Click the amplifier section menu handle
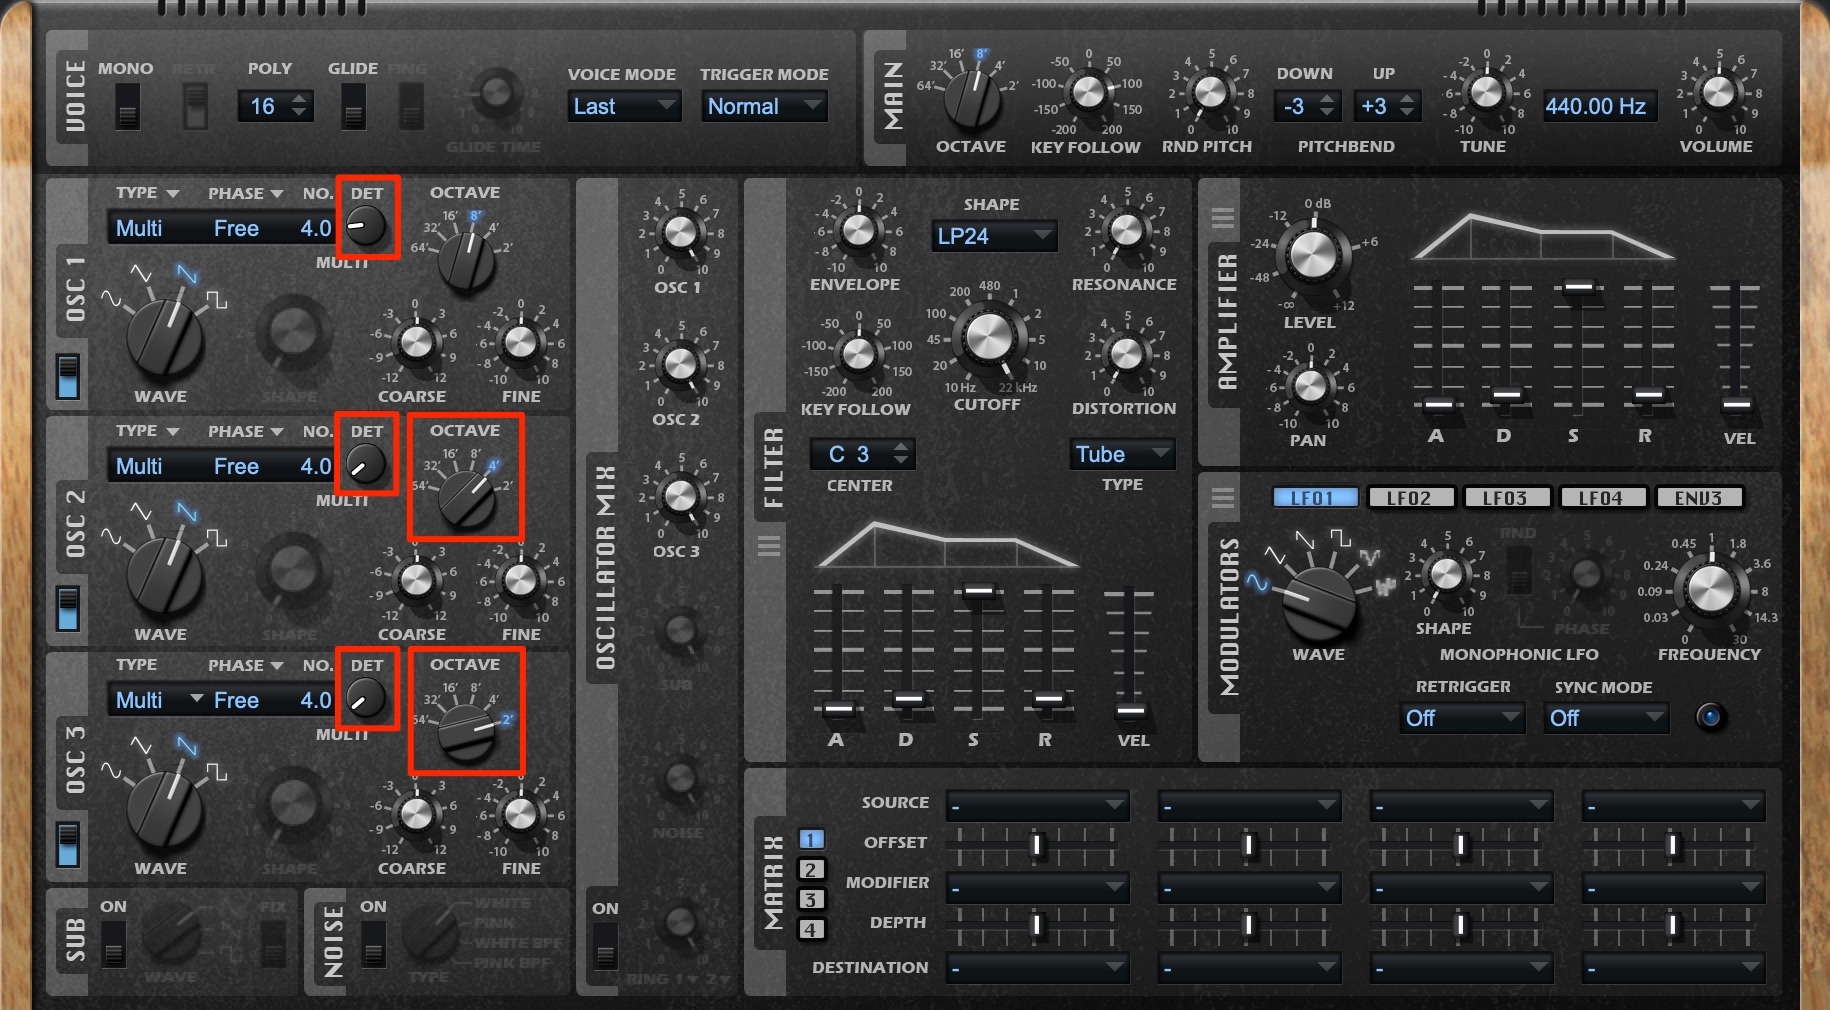 1222,218
